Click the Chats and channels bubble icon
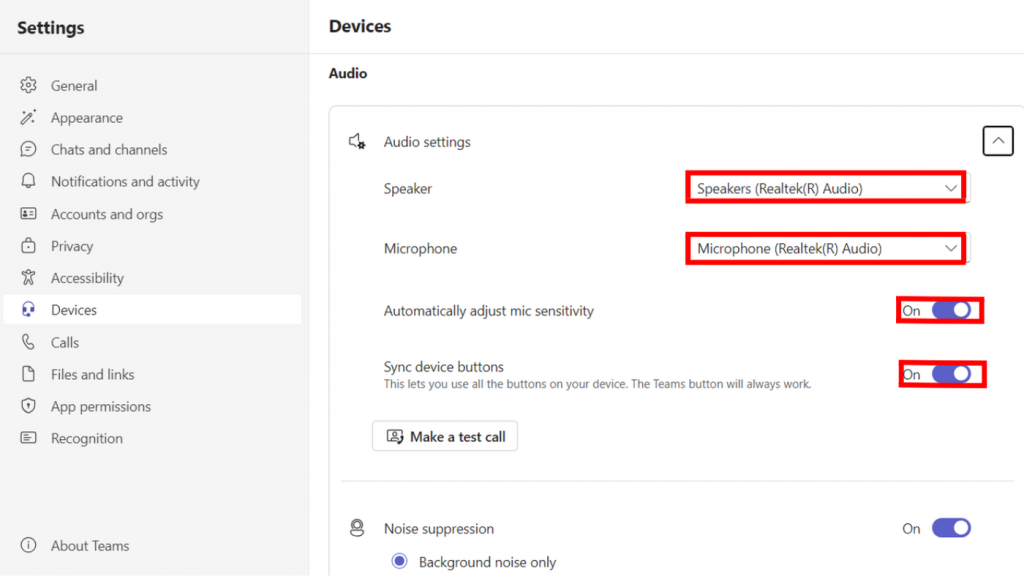Viewport: 1024px width, 576px height. (x=28, y=150)
